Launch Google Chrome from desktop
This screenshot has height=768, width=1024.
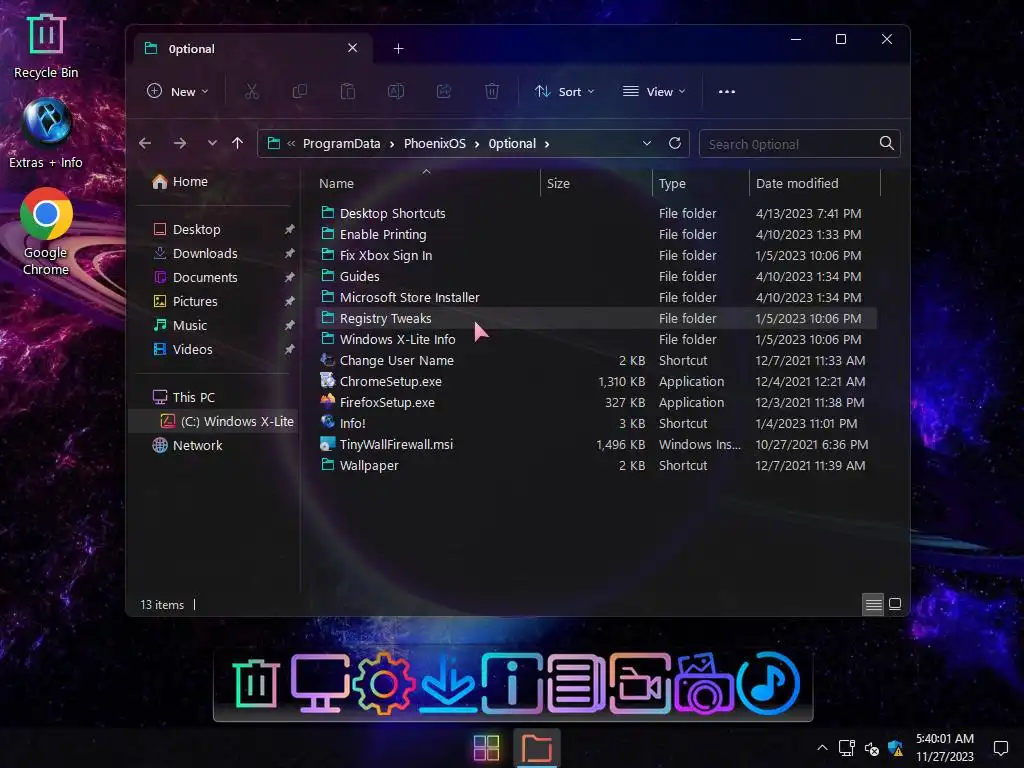tap(46, 232)
